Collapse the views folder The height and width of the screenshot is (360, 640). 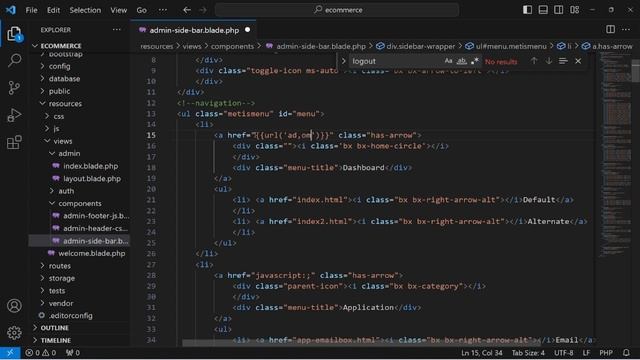click(x=62, y=141)
